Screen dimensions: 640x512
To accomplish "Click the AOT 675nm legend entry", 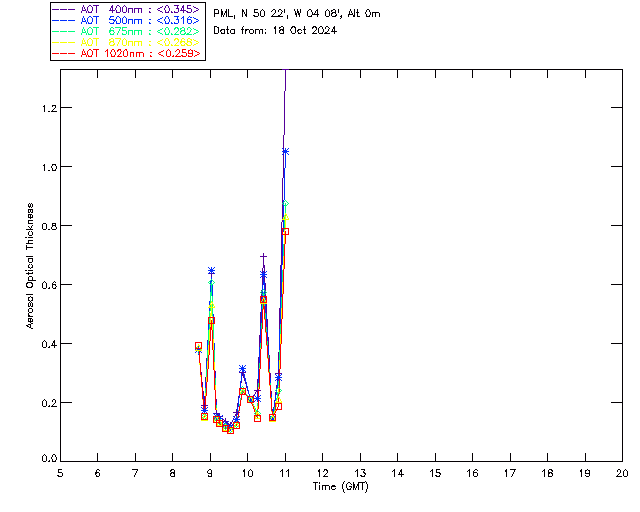I will 127,31.
